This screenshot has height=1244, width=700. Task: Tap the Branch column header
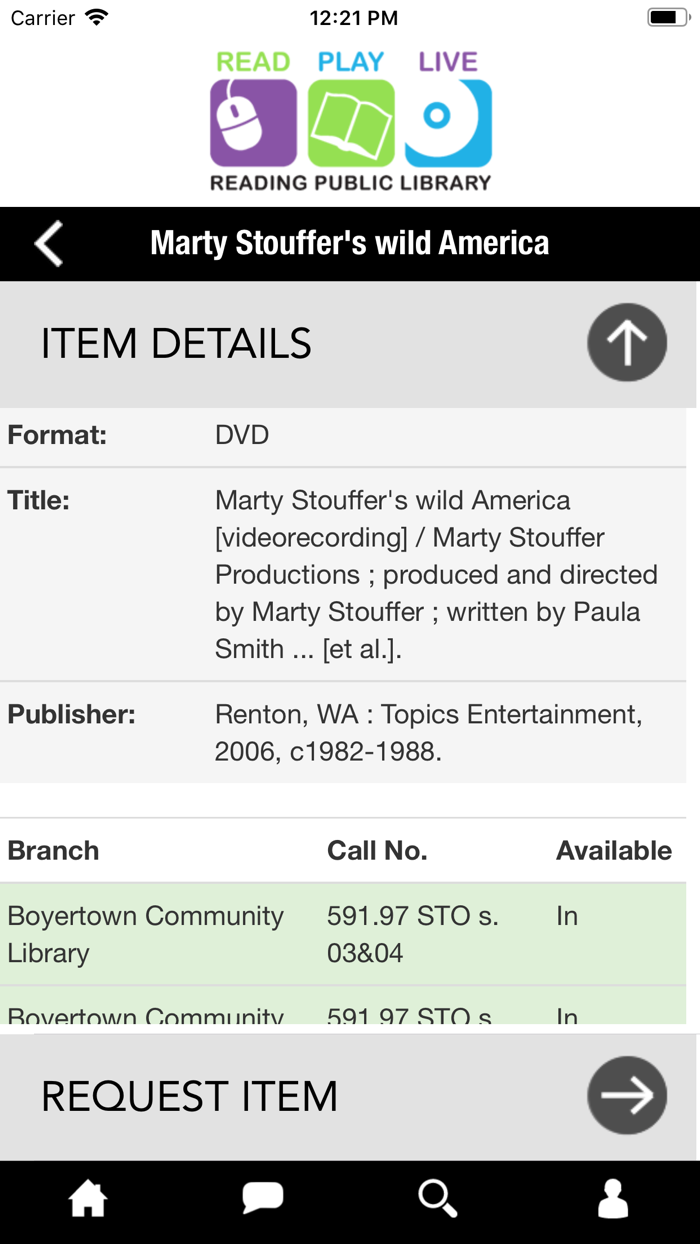pos(54,850)
